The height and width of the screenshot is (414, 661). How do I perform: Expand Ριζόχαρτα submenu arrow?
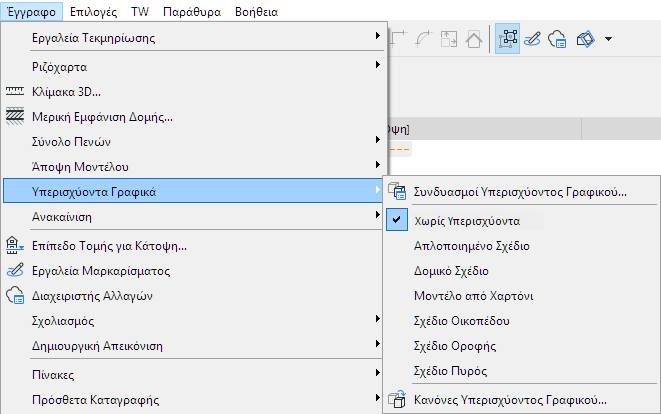(x=378, y=65)
